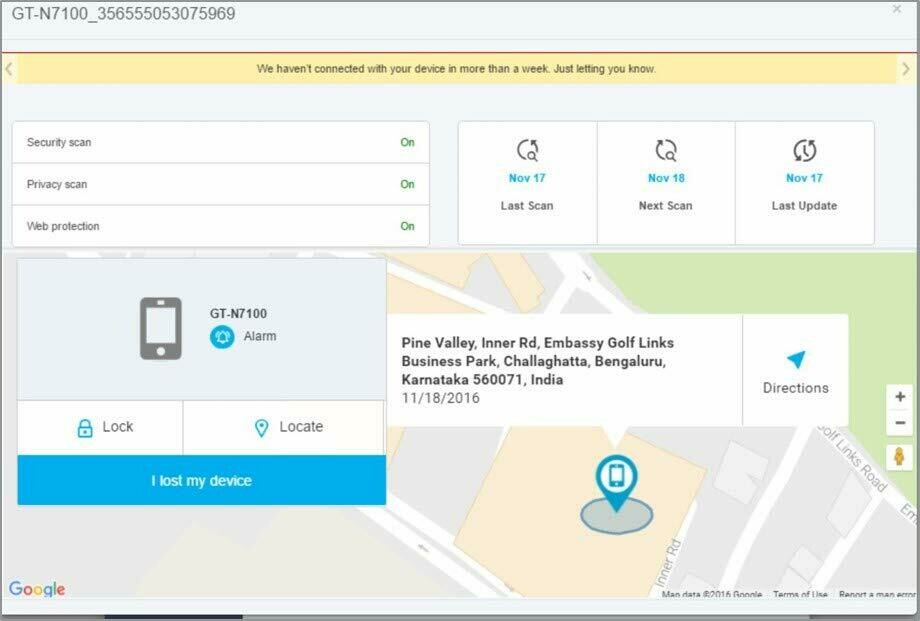Disable Web protection
920x621 pixels.
click(407, 227)
